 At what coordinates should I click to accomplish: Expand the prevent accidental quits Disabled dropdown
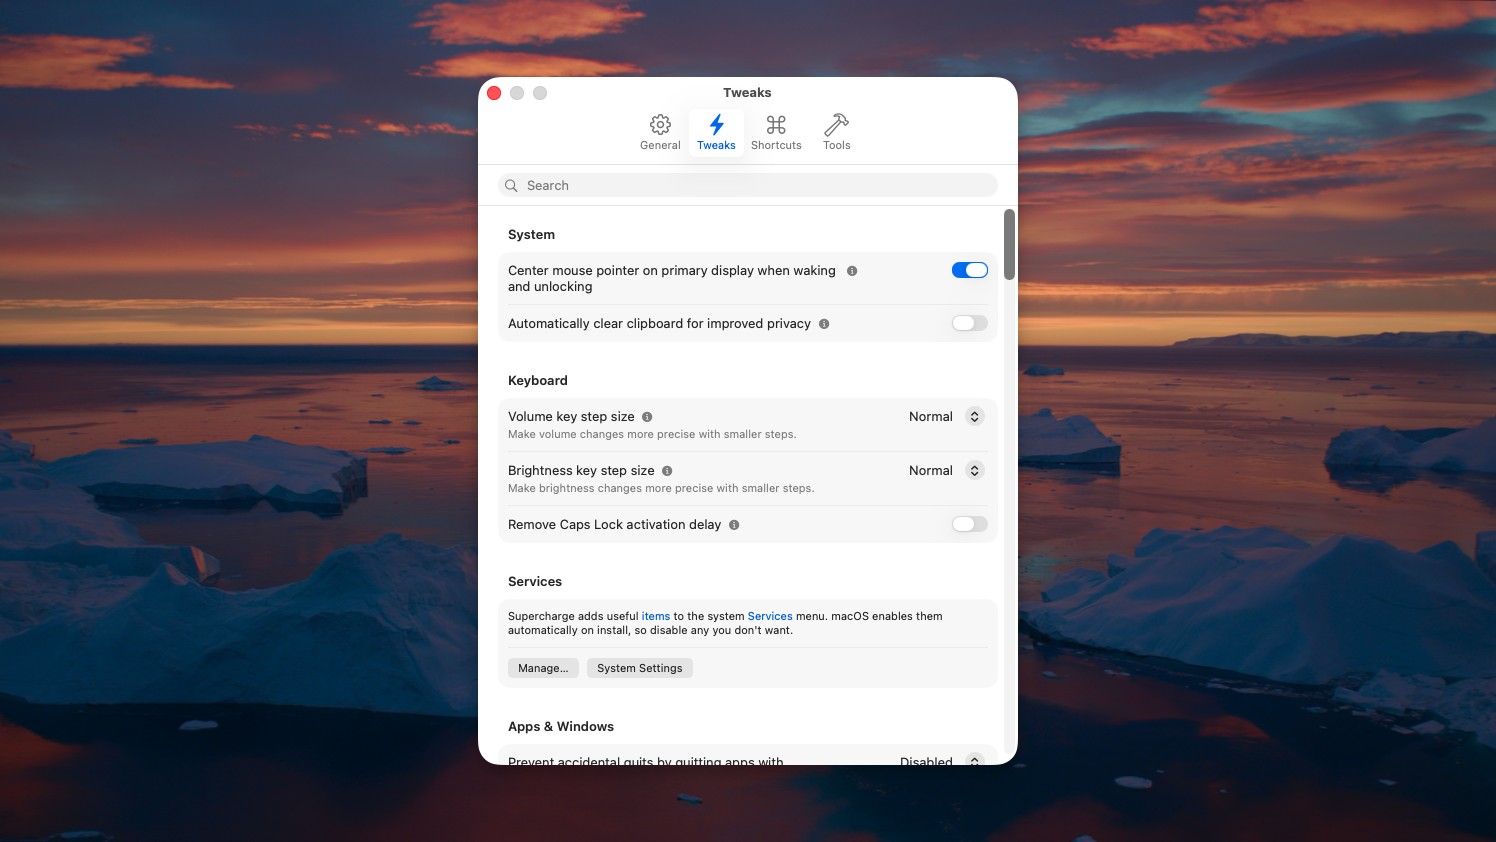[974, 760]
